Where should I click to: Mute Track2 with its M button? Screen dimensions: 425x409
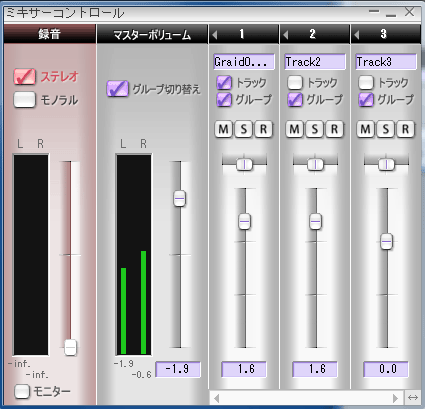click(x=295, y=129)
